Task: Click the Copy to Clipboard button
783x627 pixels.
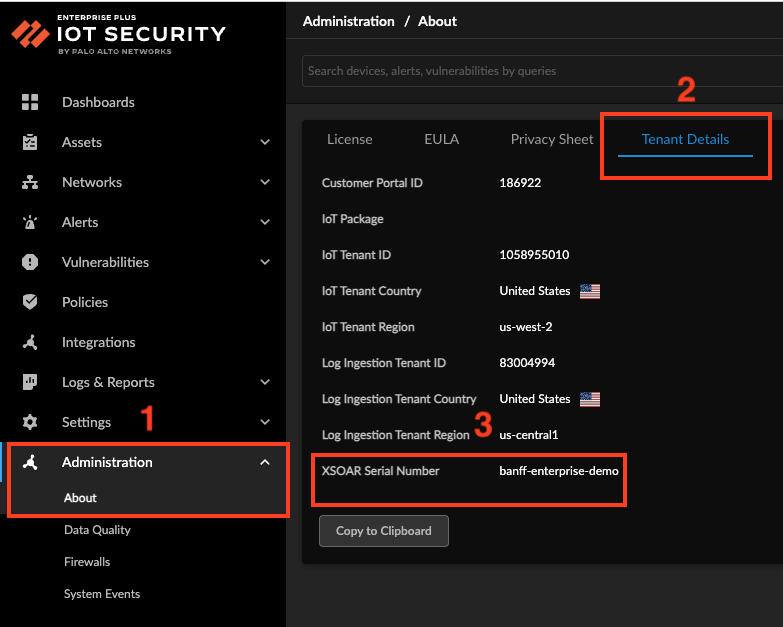Action: 384,531
